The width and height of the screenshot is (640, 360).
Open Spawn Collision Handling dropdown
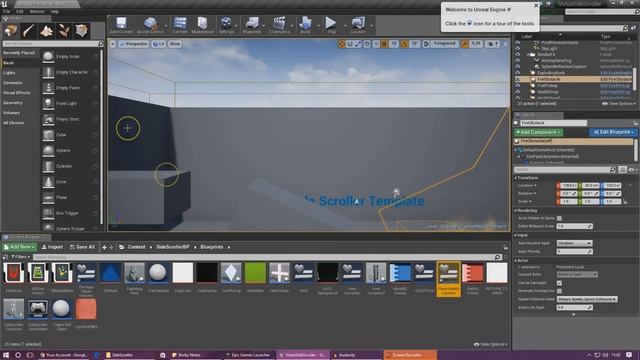pyautogui.click(x=587, y=299)
